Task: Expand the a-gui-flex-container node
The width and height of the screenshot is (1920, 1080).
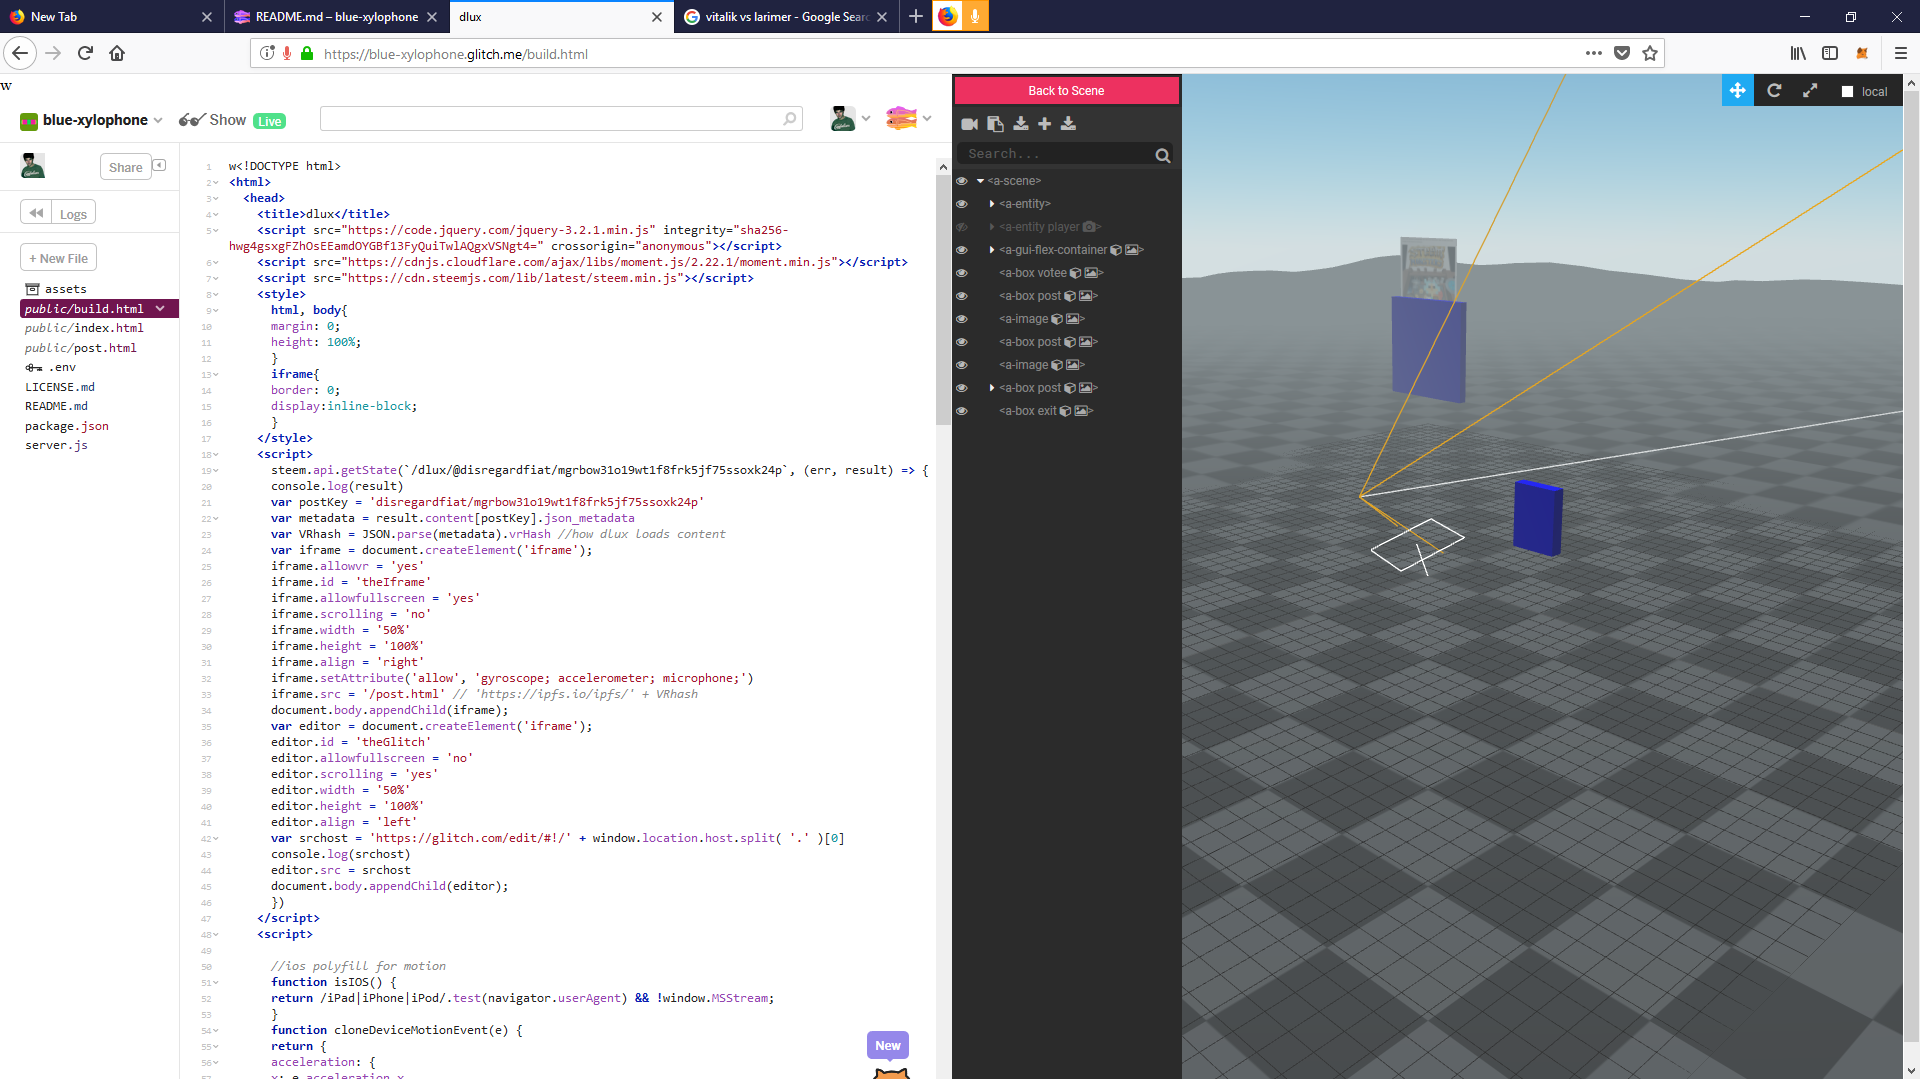Action: click(992, 250)
